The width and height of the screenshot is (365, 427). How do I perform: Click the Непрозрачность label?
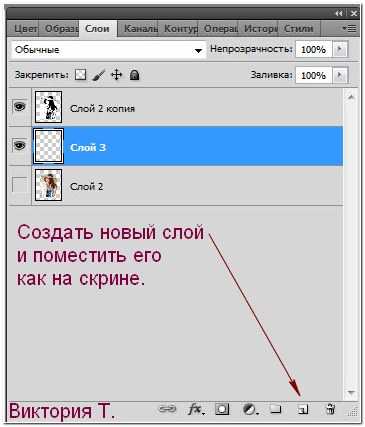click(x=251, y=49)
